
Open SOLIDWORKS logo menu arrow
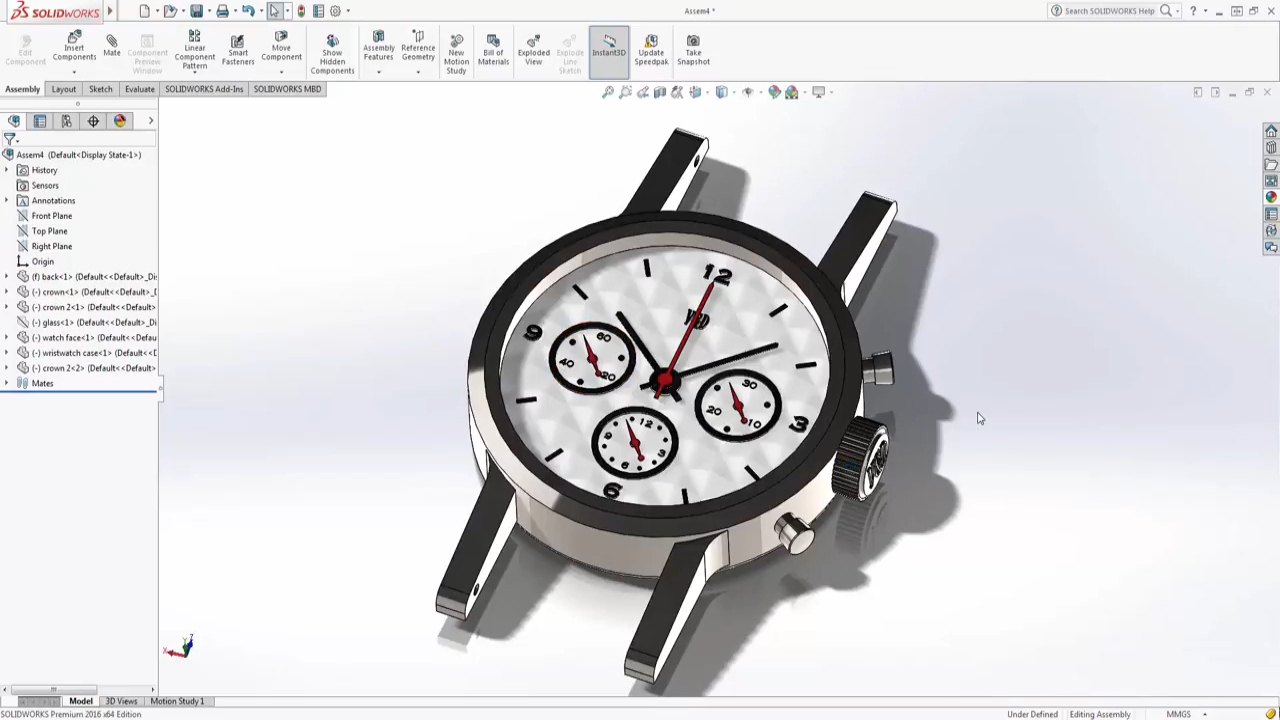click(110, 12)
